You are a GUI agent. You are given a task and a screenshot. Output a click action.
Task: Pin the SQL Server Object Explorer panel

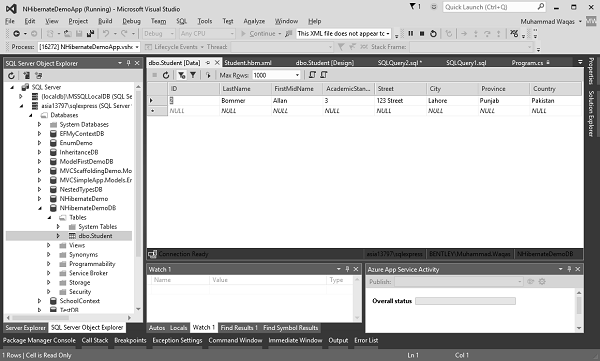129,63
